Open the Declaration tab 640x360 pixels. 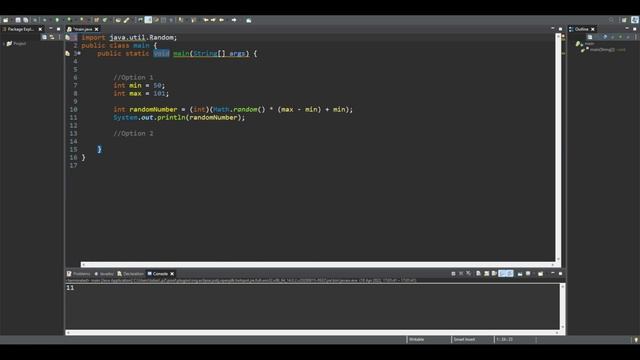131,274
